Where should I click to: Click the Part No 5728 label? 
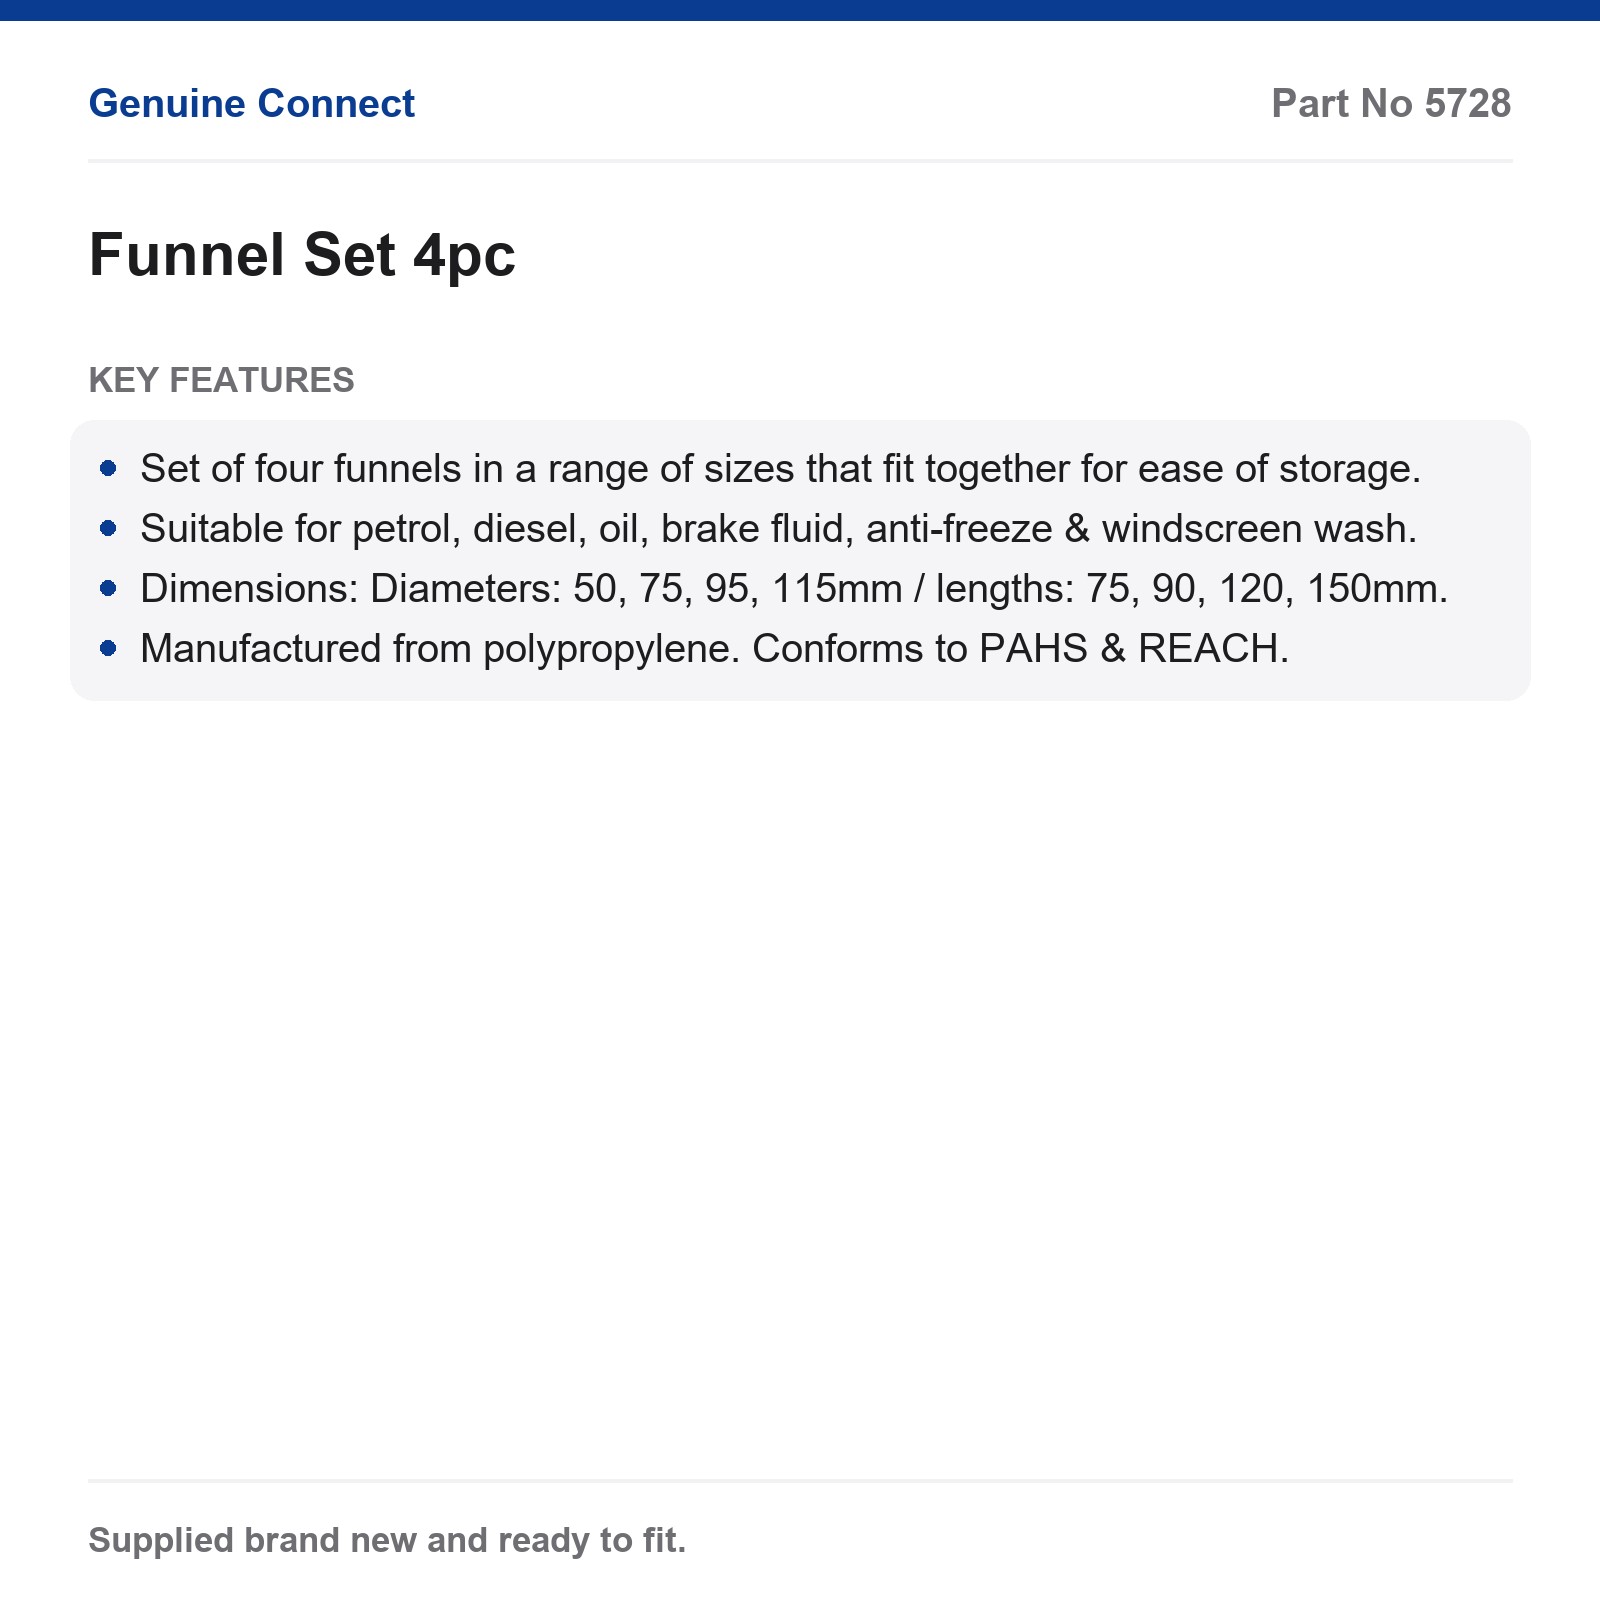(x=1391, y=104)
